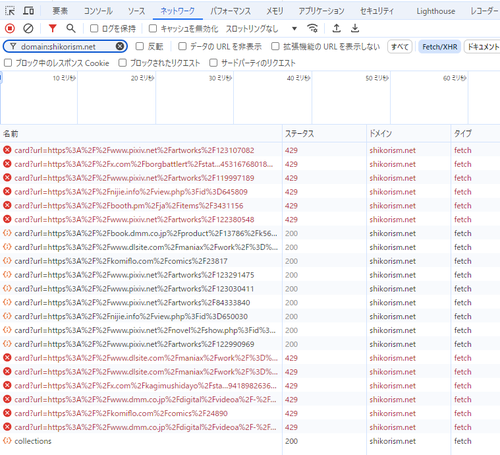Switch to the コンソール tab
Screen dimensions: 500x455
click(x=98, y=11)
